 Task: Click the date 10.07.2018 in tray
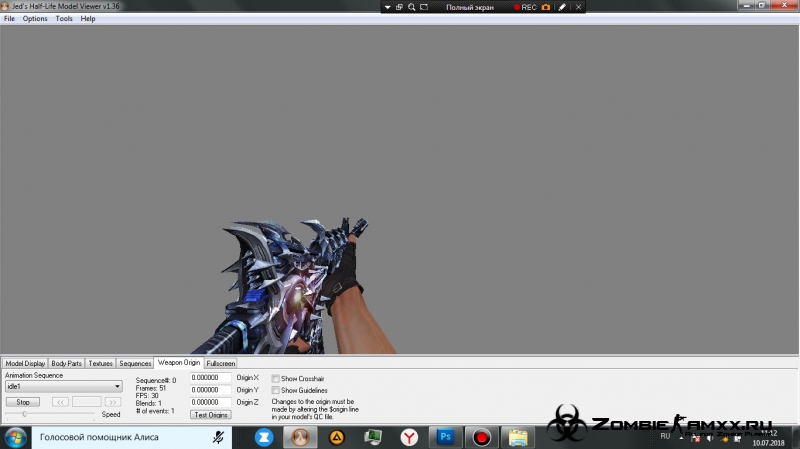768,443
